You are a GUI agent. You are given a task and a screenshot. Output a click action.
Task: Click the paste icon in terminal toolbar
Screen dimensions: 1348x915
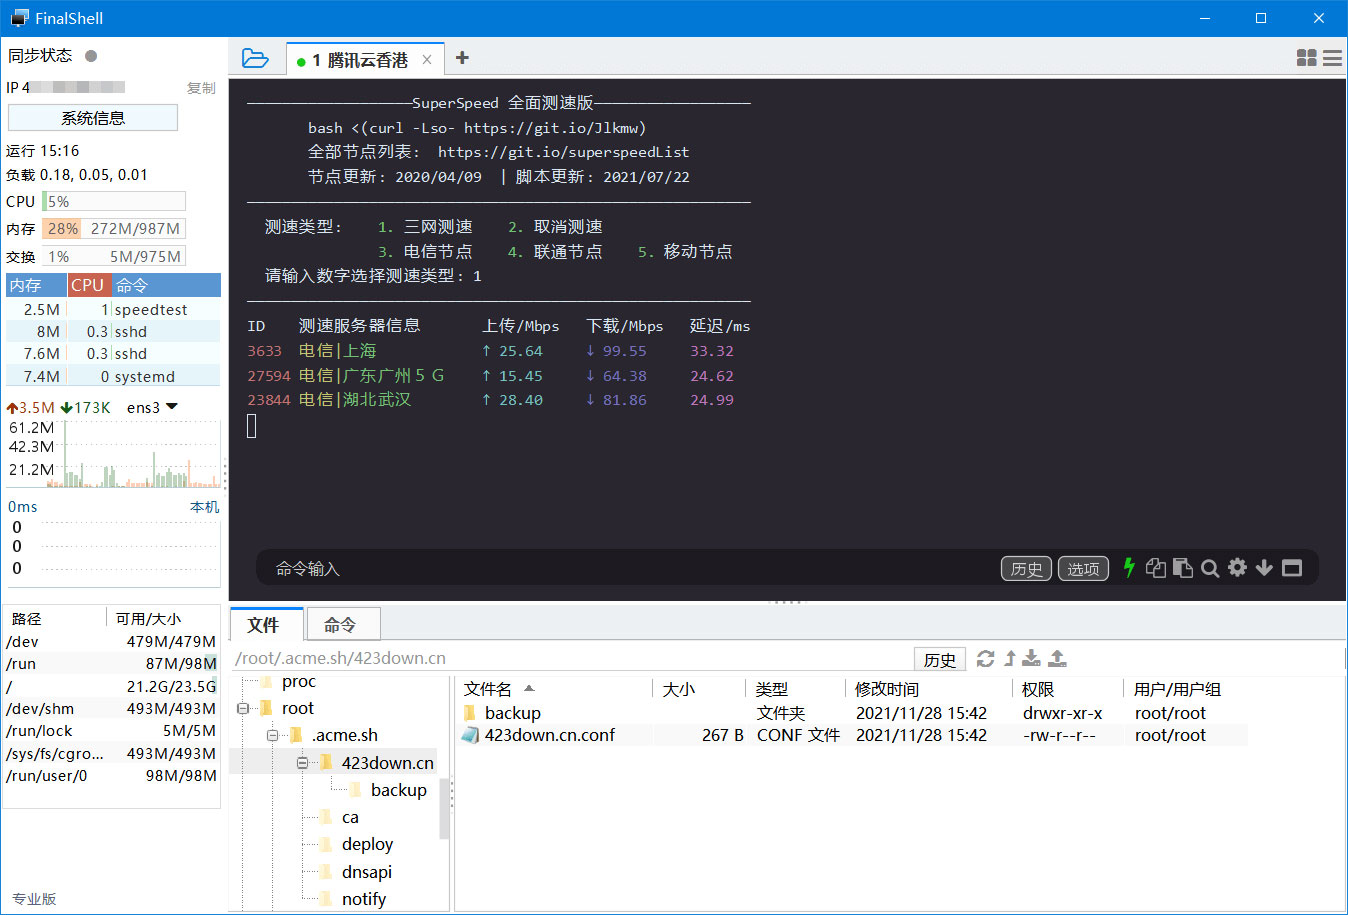click(x=1184, y=567)
